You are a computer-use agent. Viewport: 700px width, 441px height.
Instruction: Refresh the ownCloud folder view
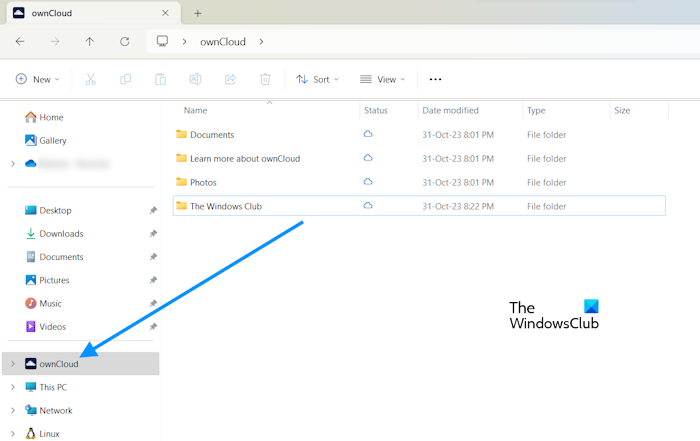click(x=125, y=42)
